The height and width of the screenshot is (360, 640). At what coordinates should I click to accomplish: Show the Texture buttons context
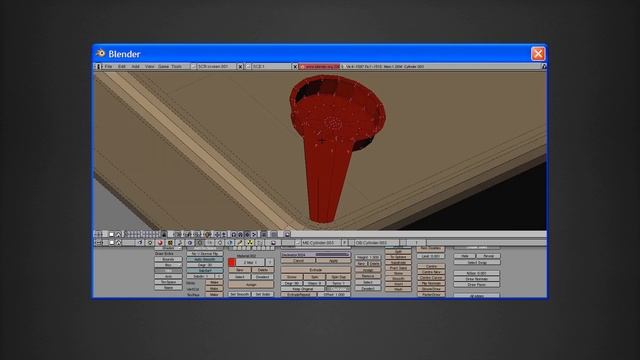tap(170, 242)
